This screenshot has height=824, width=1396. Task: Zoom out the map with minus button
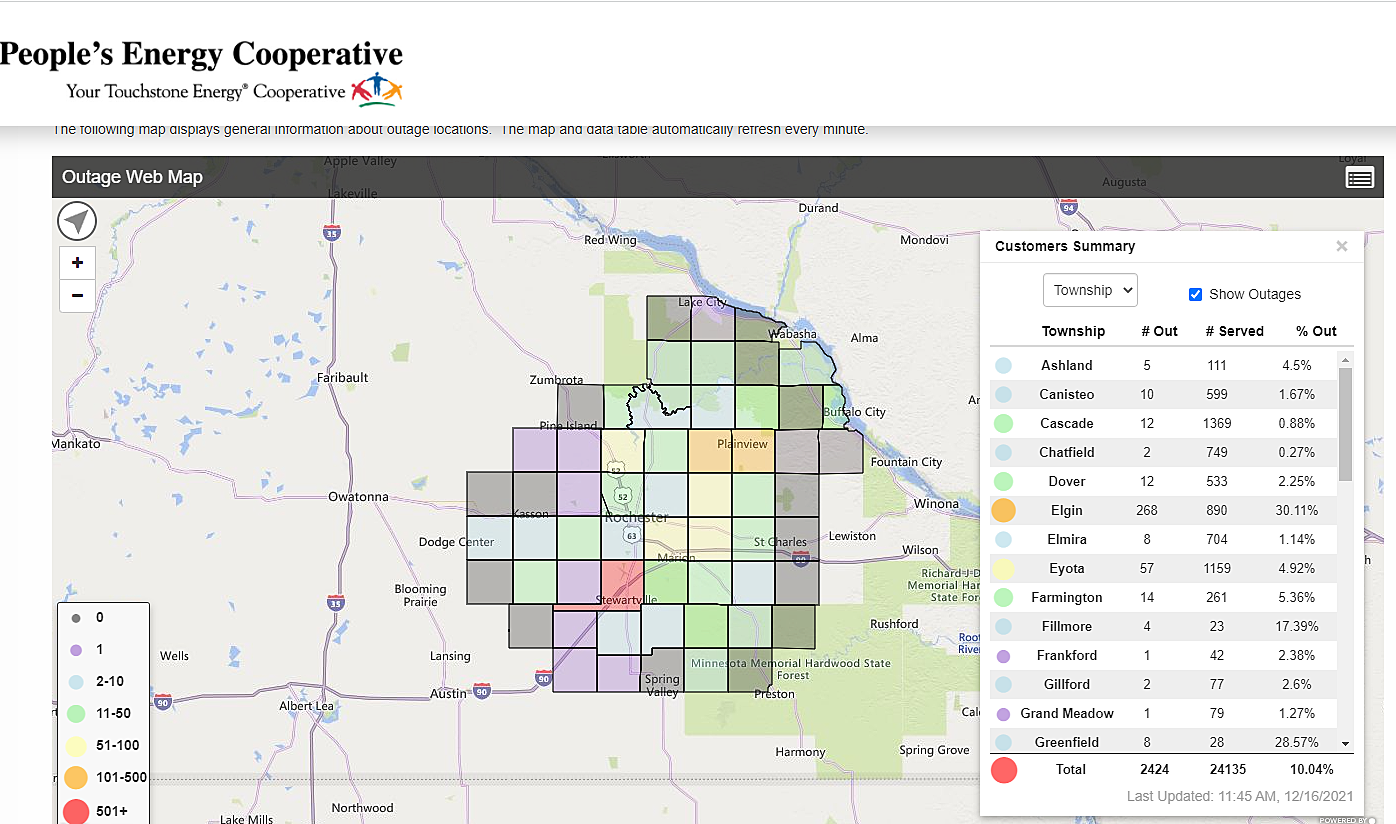(77, 296)
